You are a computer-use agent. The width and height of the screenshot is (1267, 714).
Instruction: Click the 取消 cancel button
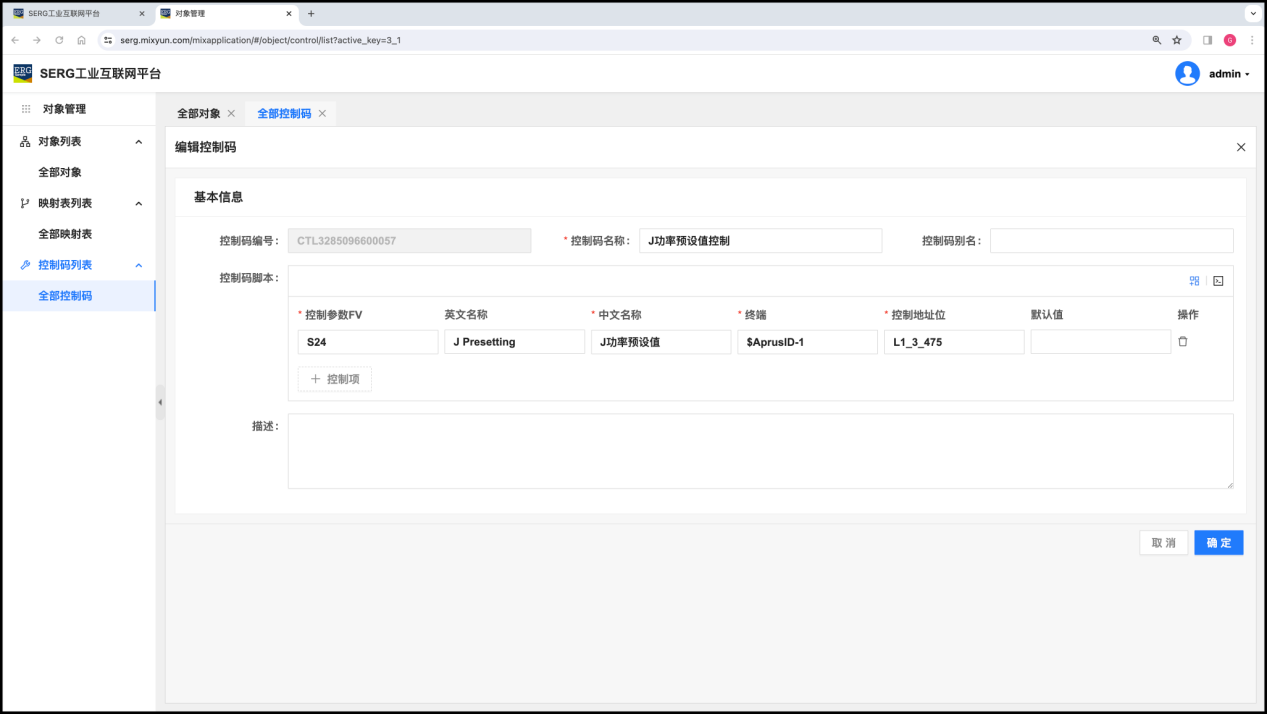(1163, 543)
